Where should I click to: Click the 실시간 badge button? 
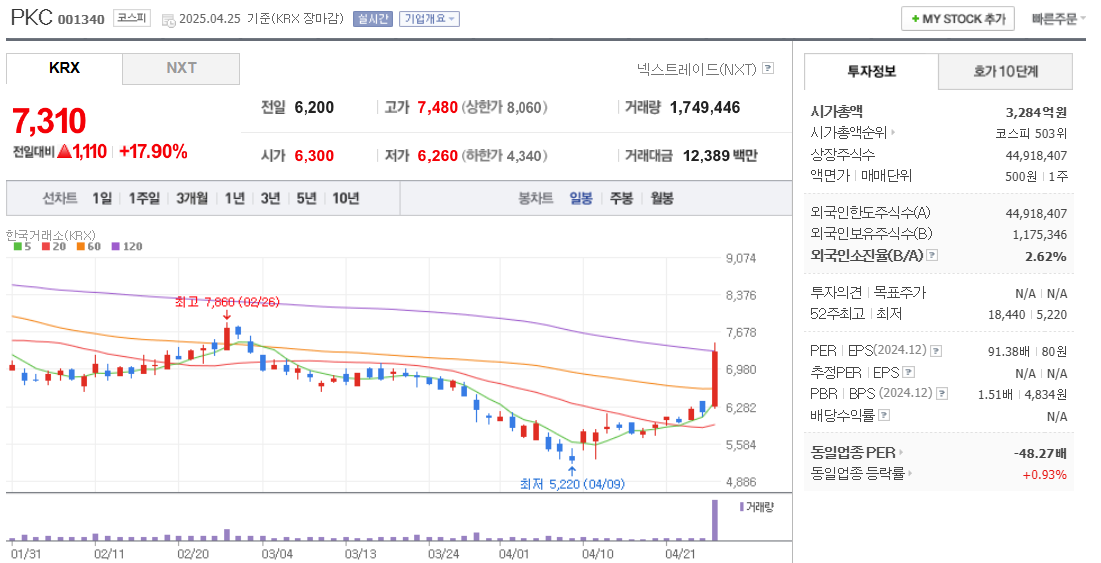point(373,19)
